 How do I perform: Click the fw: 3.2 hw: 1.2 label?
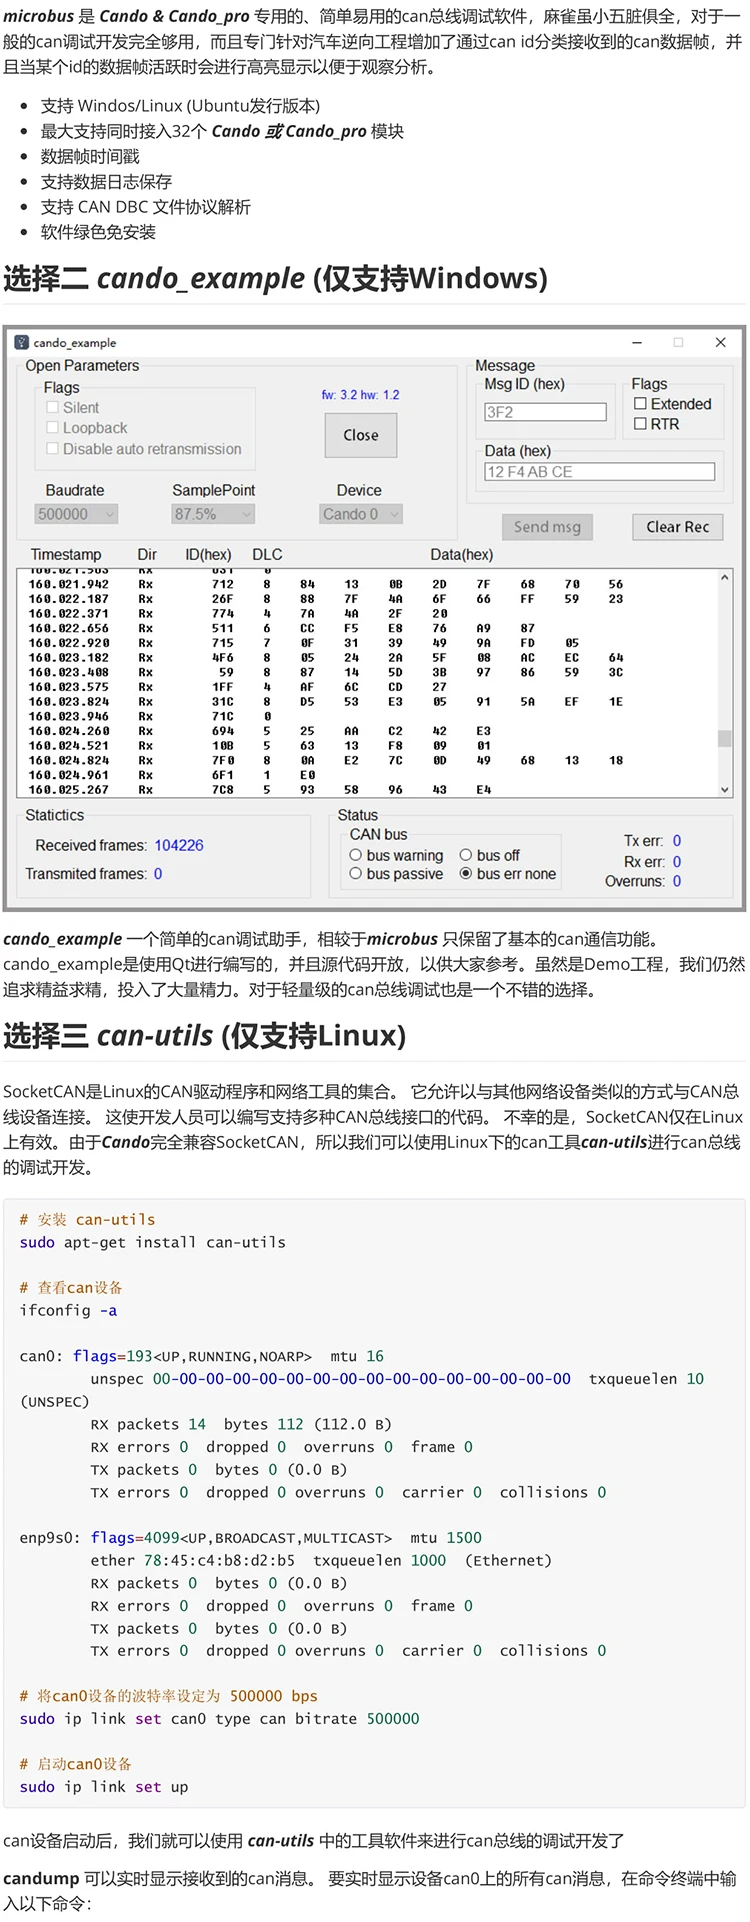tap(360, 395)
